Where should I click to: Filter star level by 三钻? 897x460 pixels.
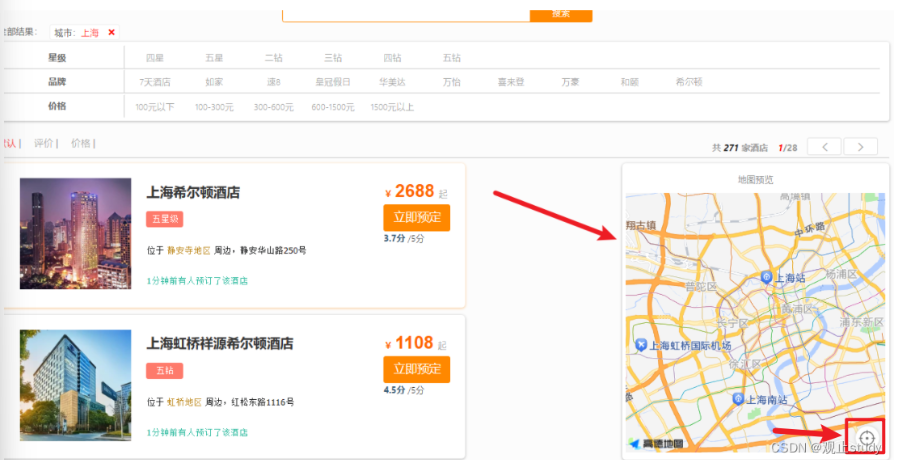[333, 58]
